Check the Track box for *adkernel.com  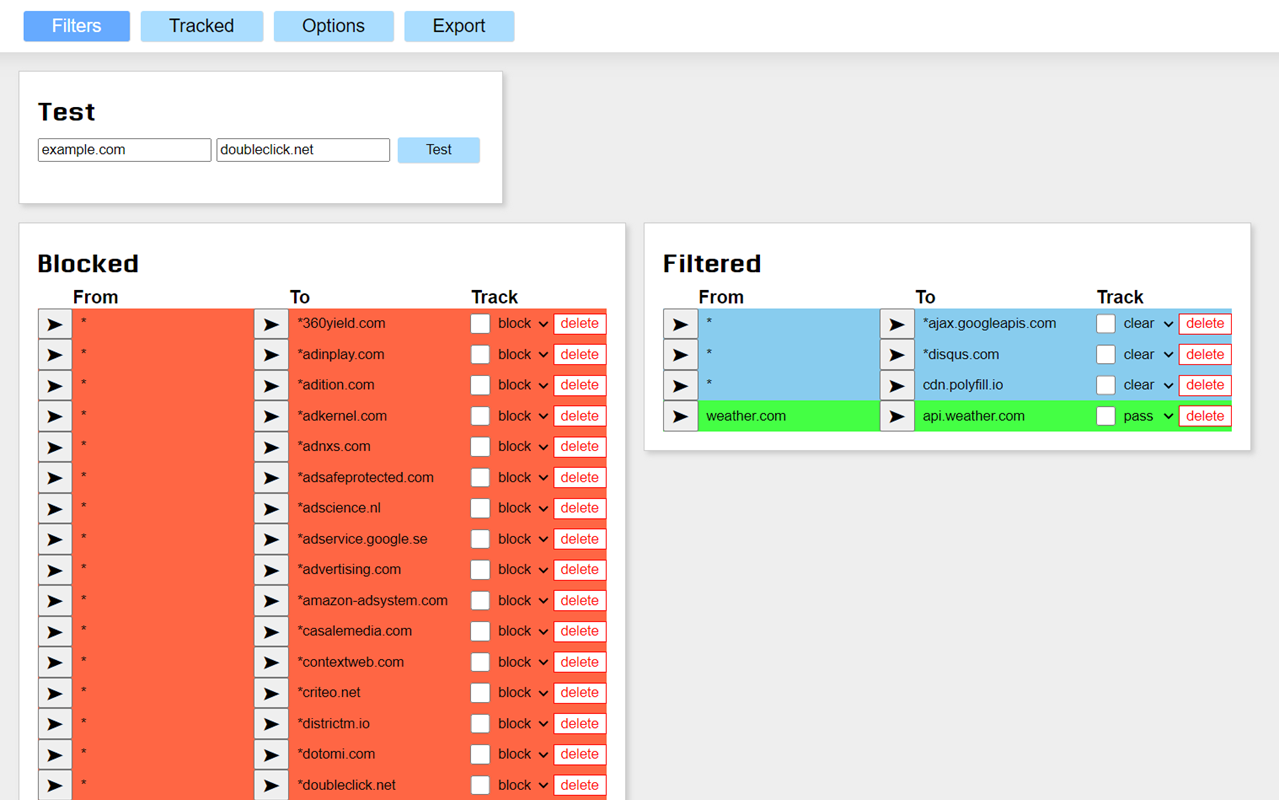point(480,416)
